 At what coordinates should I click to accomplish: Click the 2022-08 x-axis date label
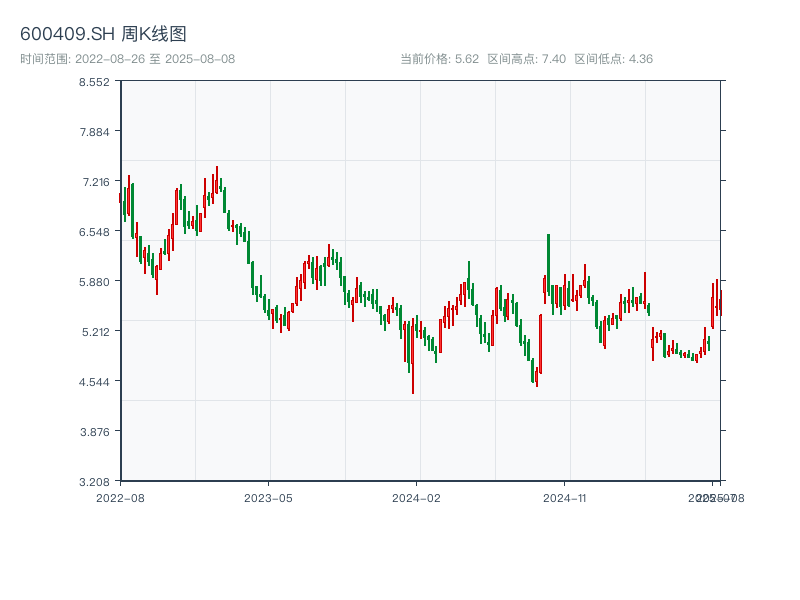[120, 497]
